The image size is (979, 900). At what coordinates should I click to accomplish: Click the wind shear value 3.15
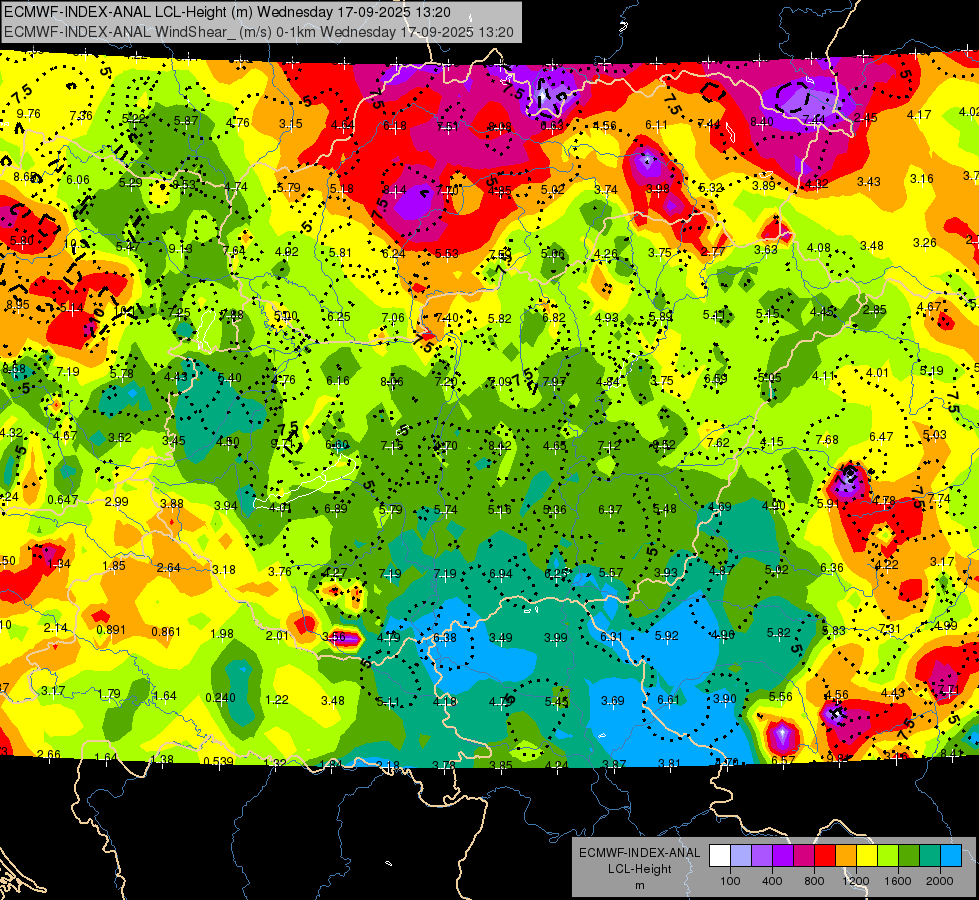point(291,124)
